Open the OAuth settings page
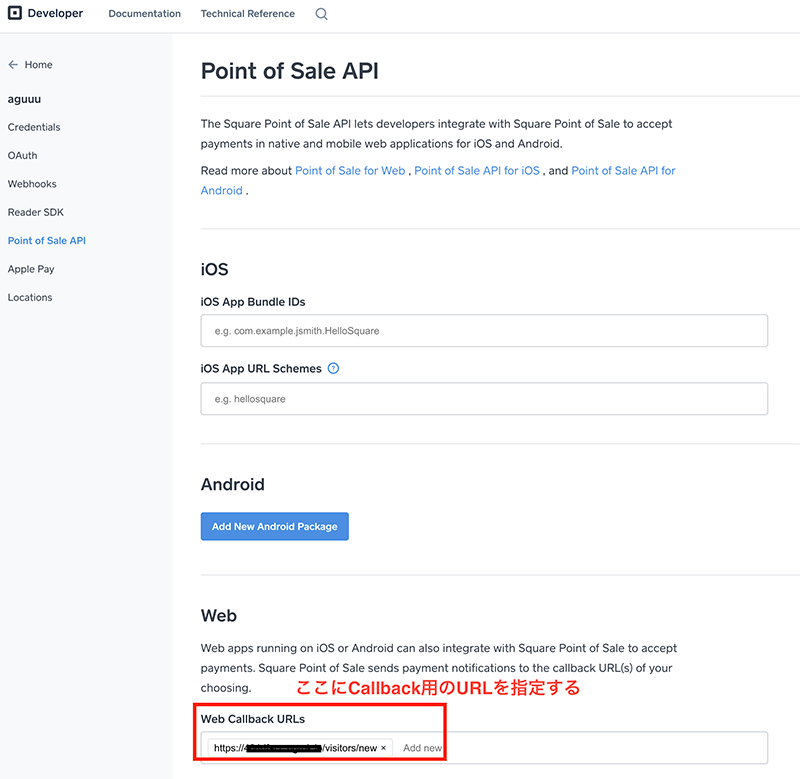Image resolution: width=800 pixels, height=779 pixels. [22, 156]
